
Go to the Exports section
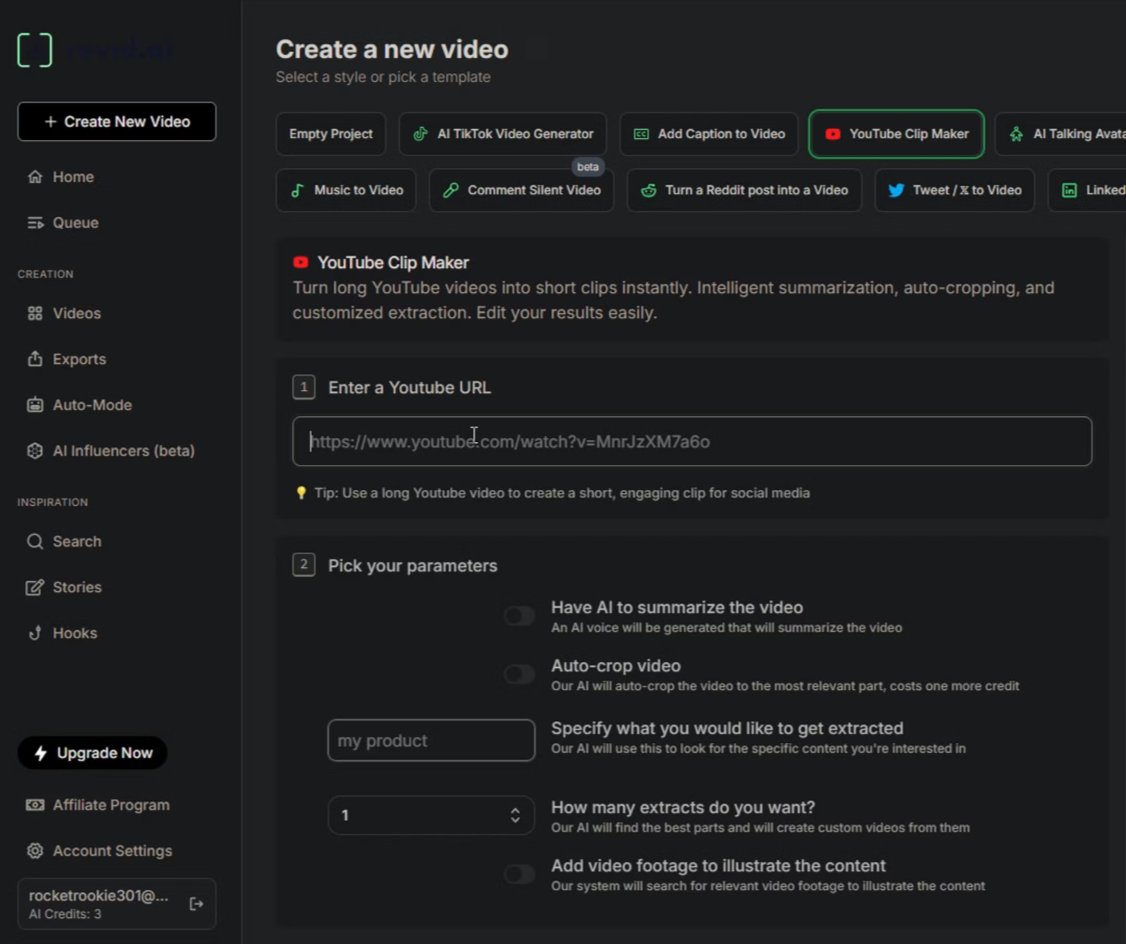[x=78, y=359]
